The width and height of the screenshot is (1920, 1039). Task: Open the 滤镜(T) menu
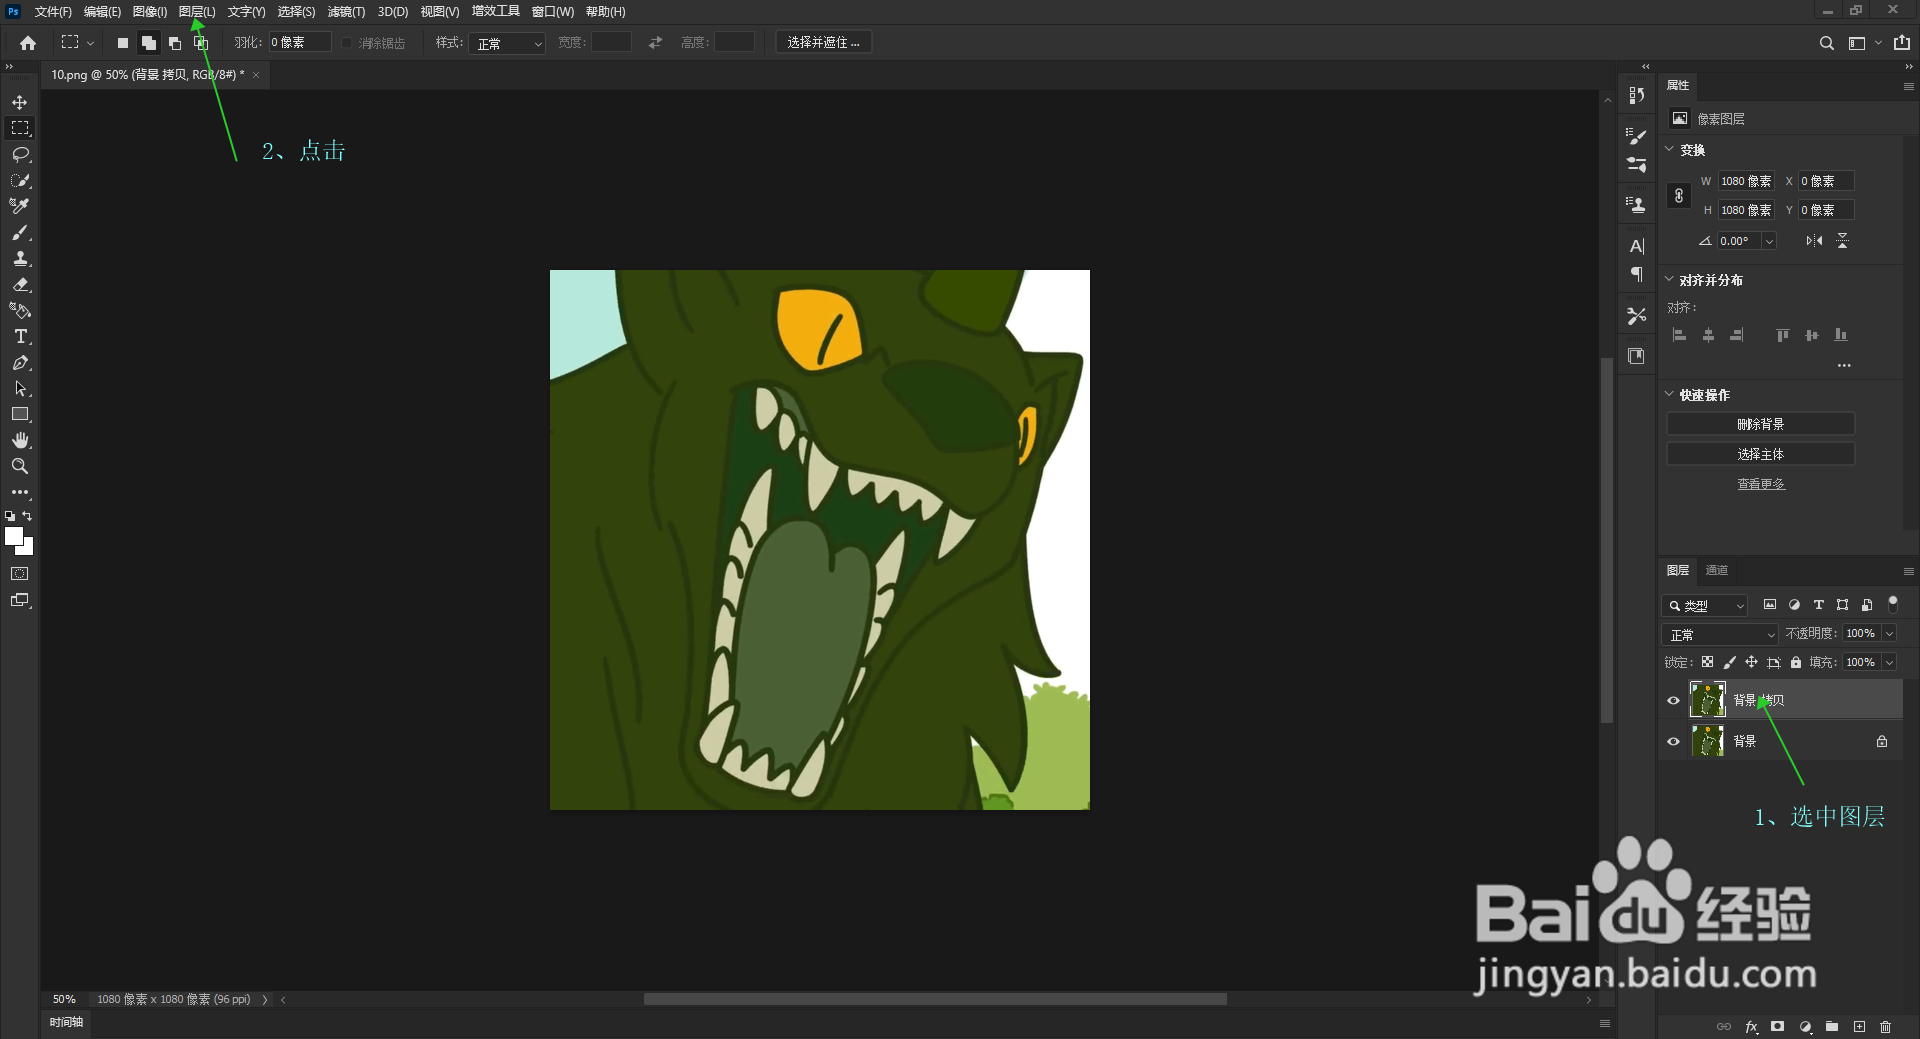click(346, 12)
